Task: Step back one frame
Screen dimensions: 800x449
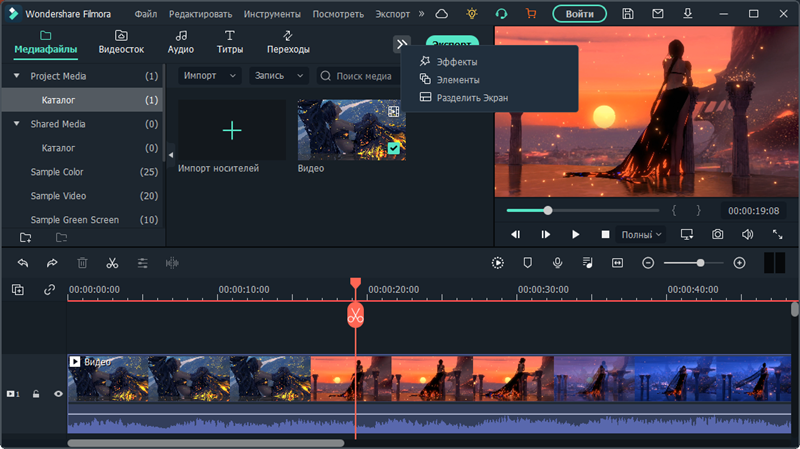Action: click(516, 234)
